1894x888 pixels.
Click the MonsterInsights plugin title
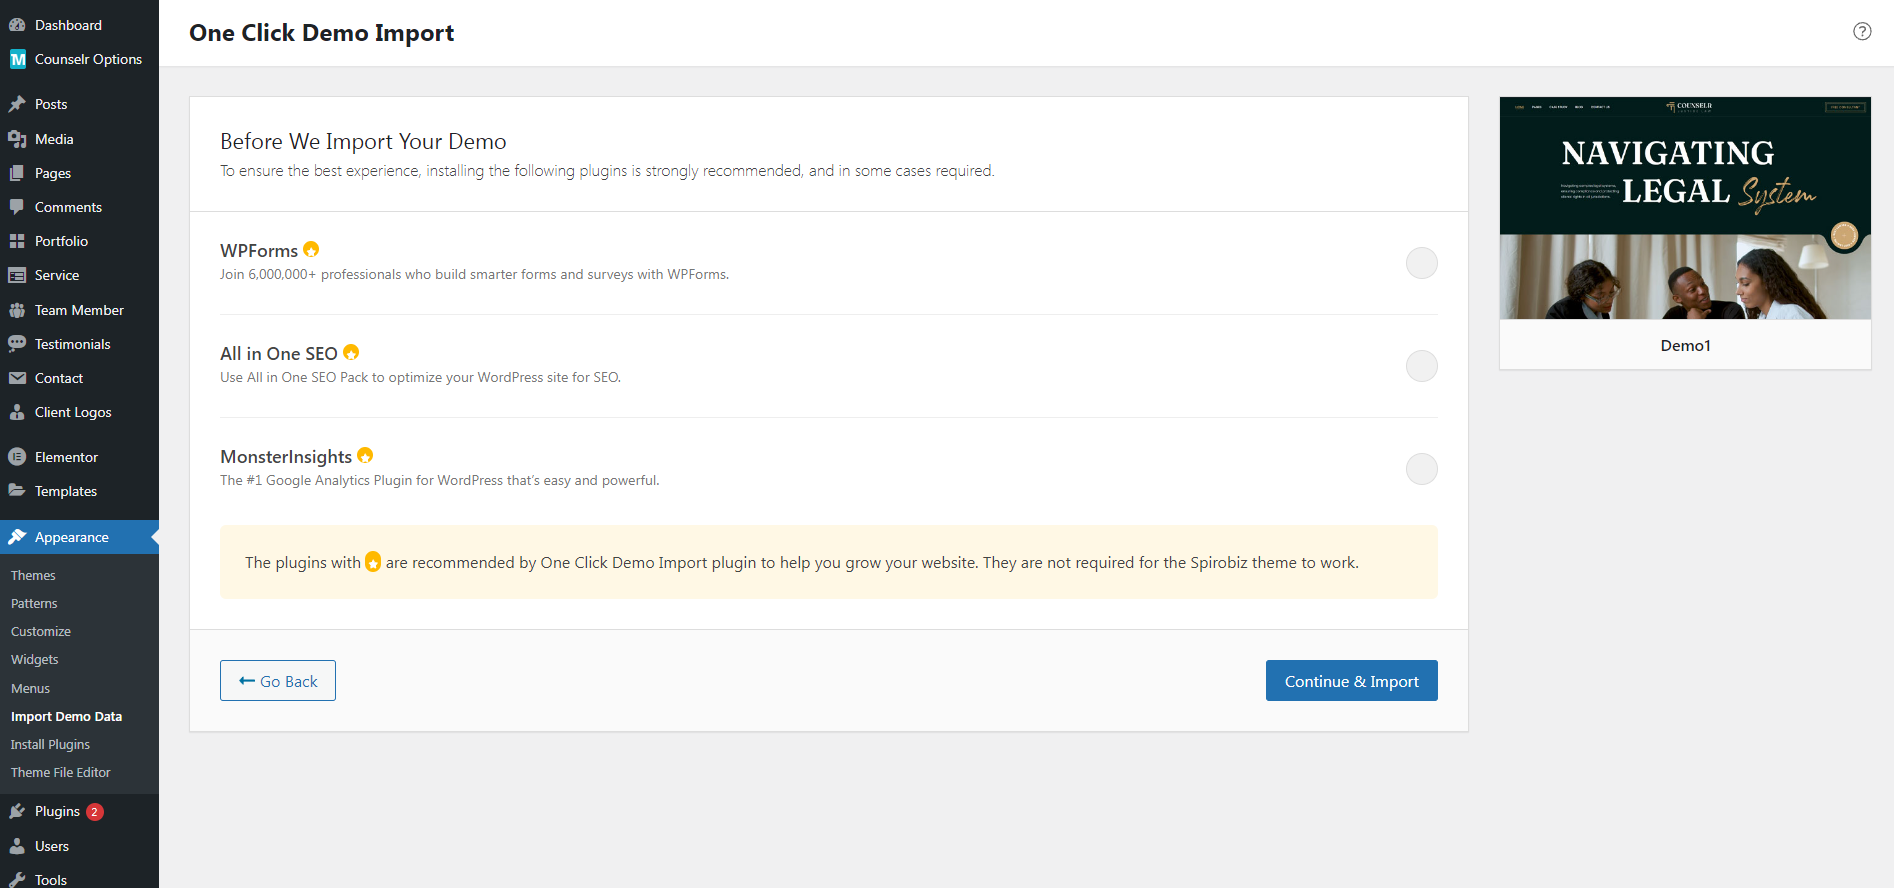click(286, 456)
